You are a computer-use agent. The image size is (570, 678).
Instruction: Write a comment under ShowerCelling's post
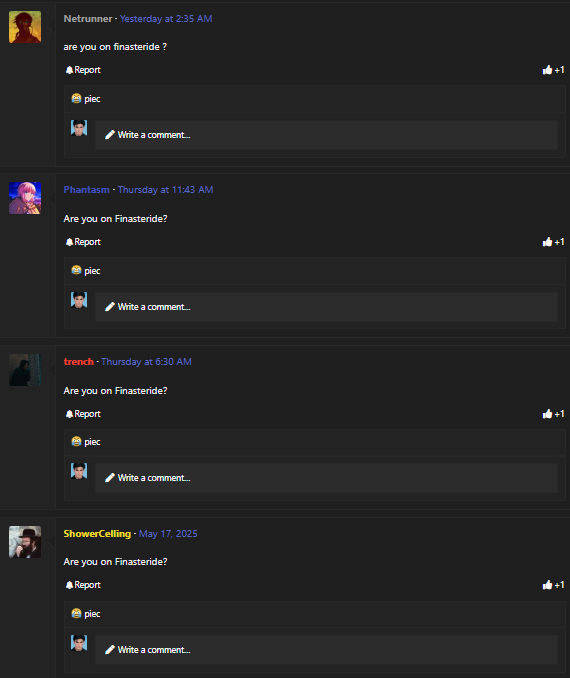(326, 650)
